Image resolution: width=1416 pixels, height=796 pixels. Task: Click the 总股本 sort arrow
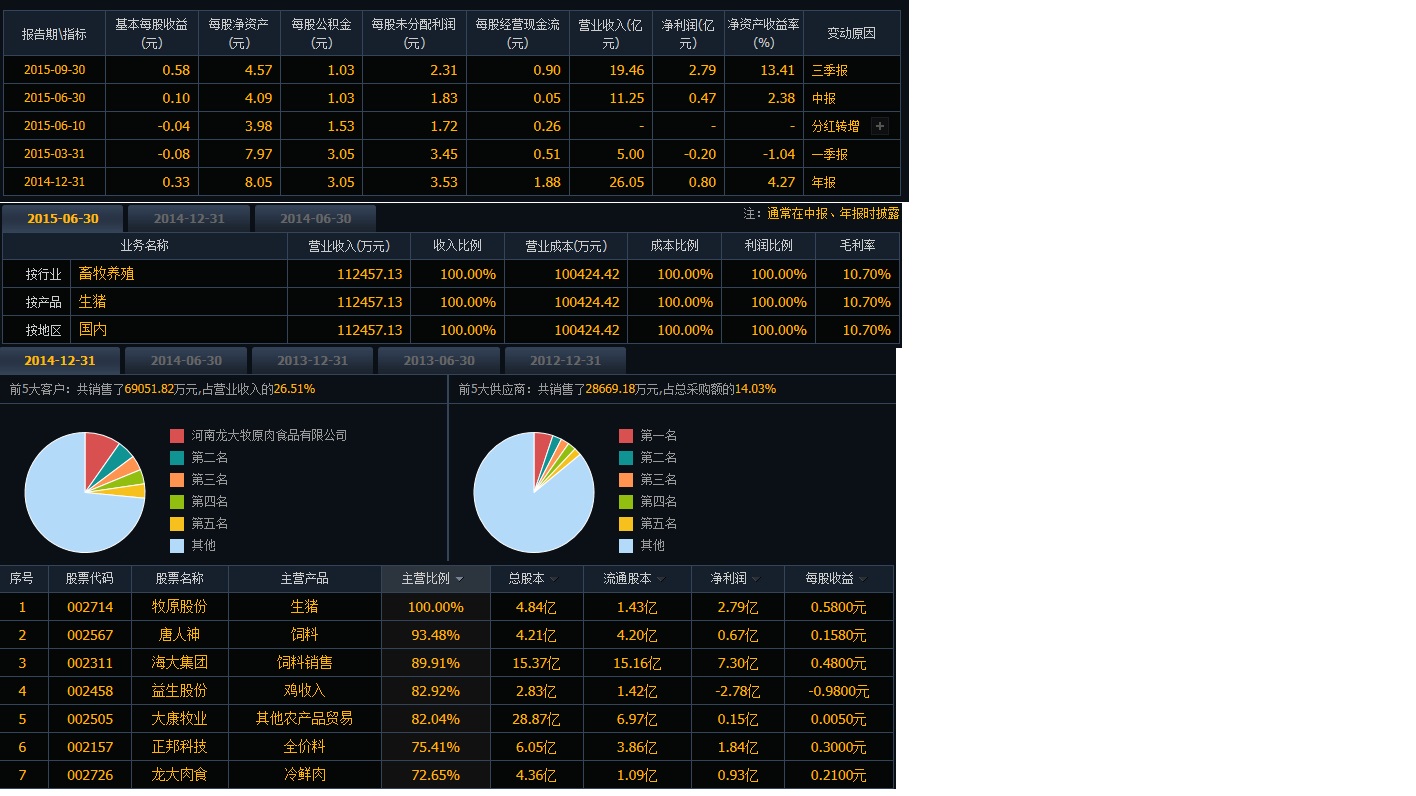click(x=553, y=579)
